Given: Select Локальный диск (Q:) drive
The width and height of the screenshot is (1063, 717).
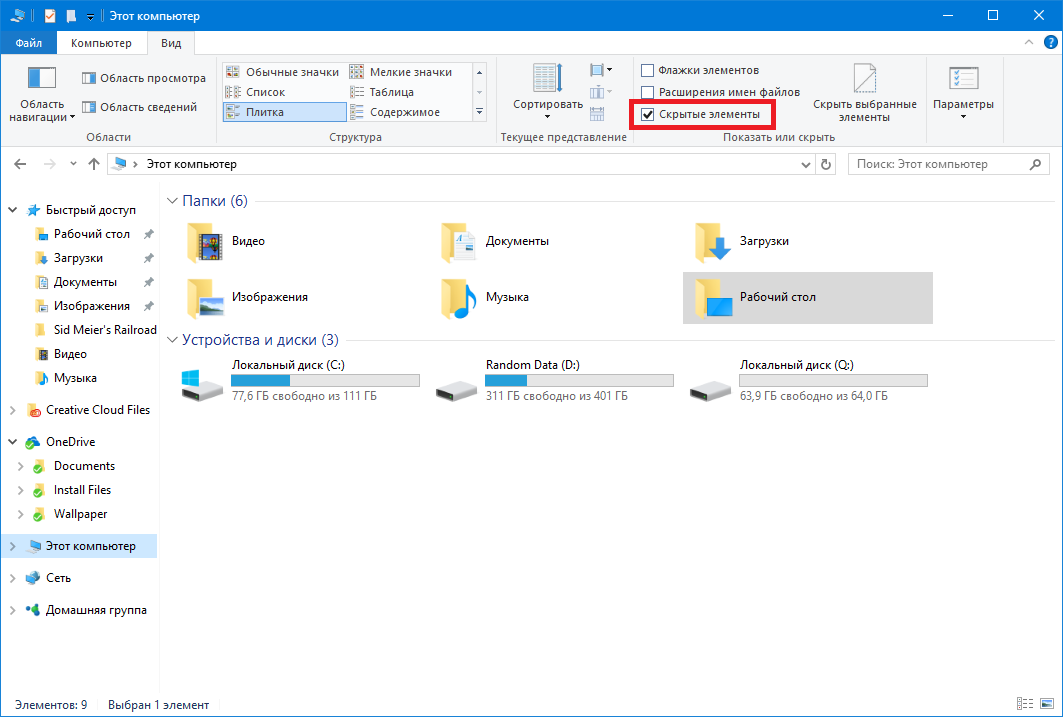Looking at the screenshot, I should (x=808, y=381).
